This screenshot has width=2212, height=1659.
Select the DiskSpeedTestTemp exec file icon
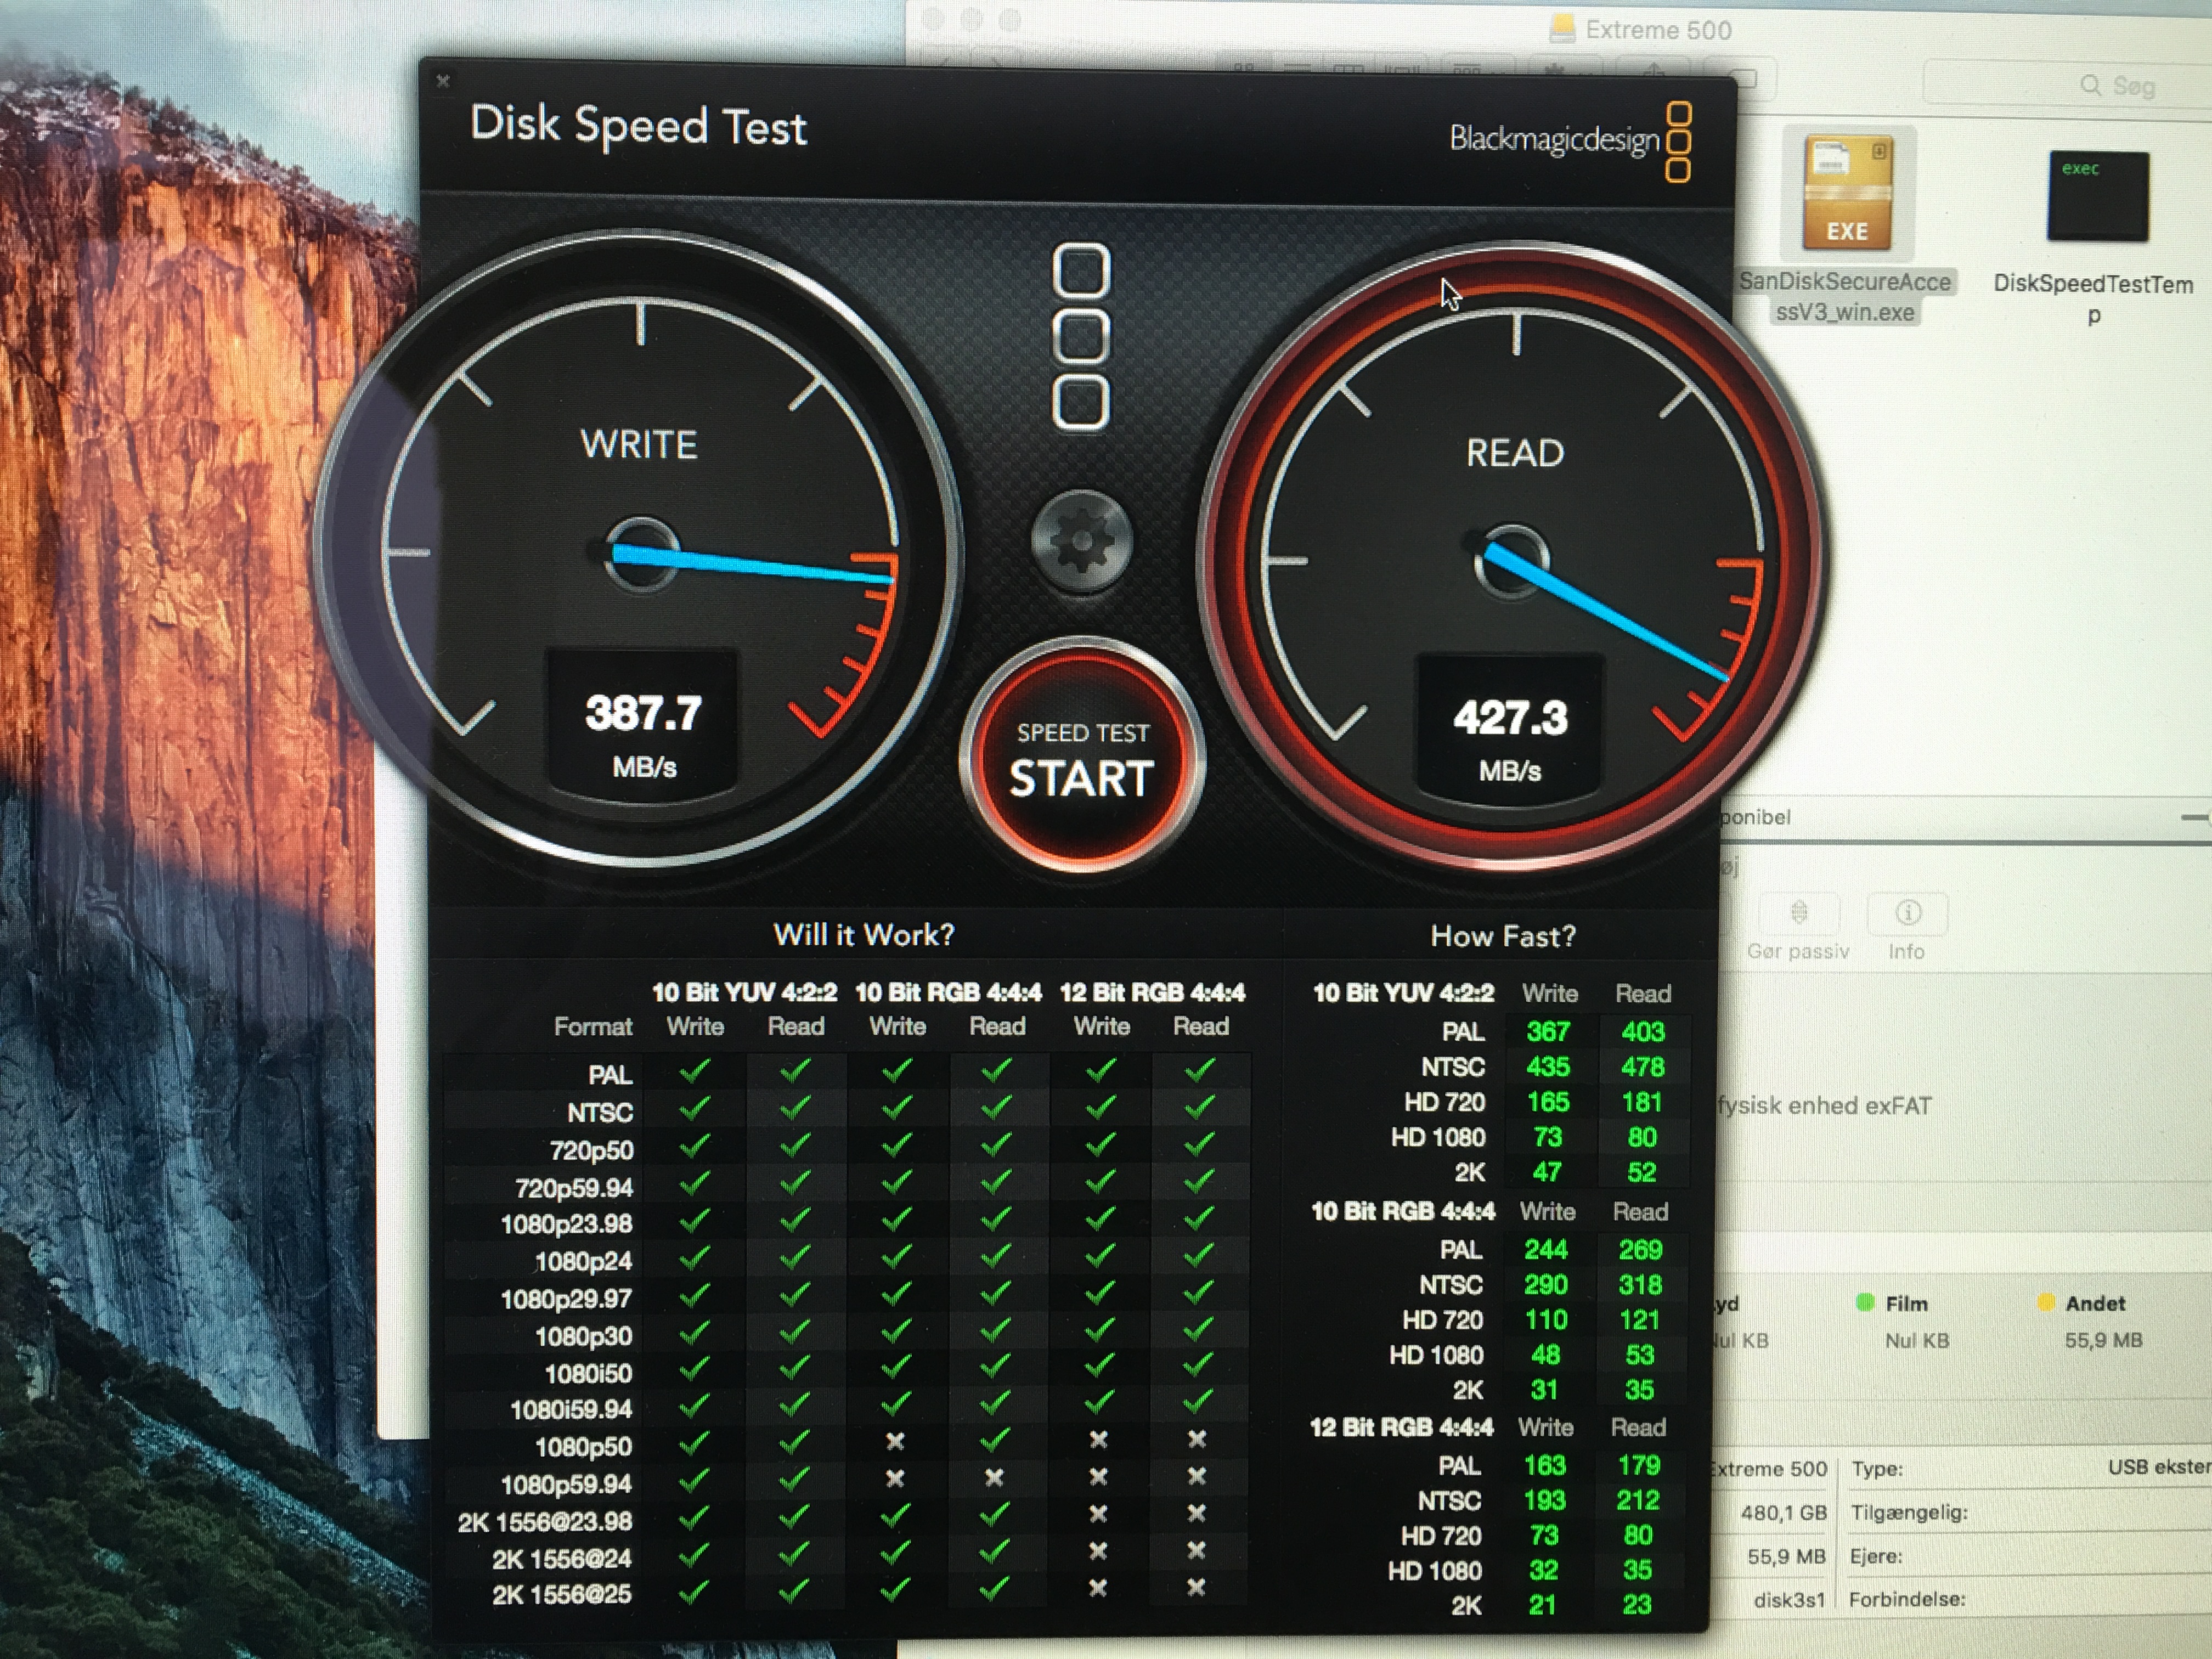tap(2097, 197)
